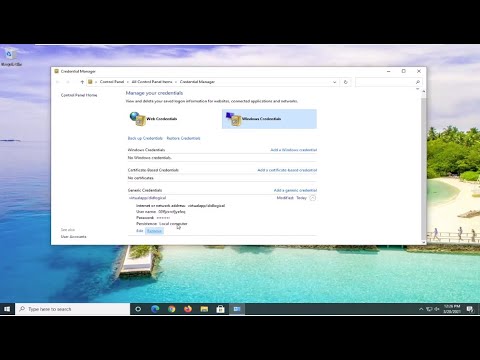
Task: Open Microsoft Store from taskbar
Action: (220, 309)
